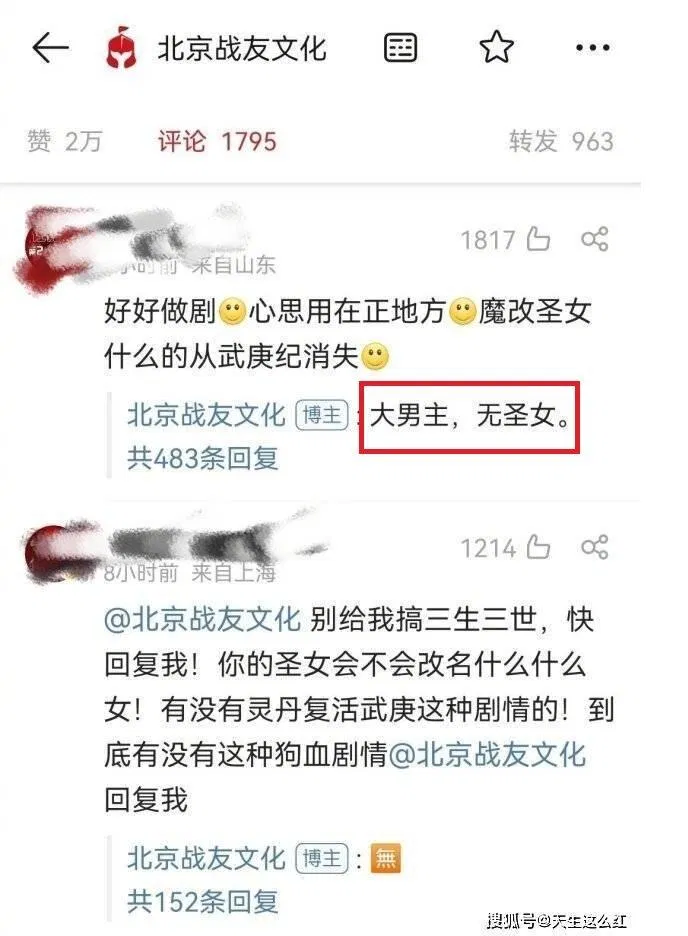Open the blurred avatar of second commenter
This screenshot has height=936, width=688.
coord(51,552)
